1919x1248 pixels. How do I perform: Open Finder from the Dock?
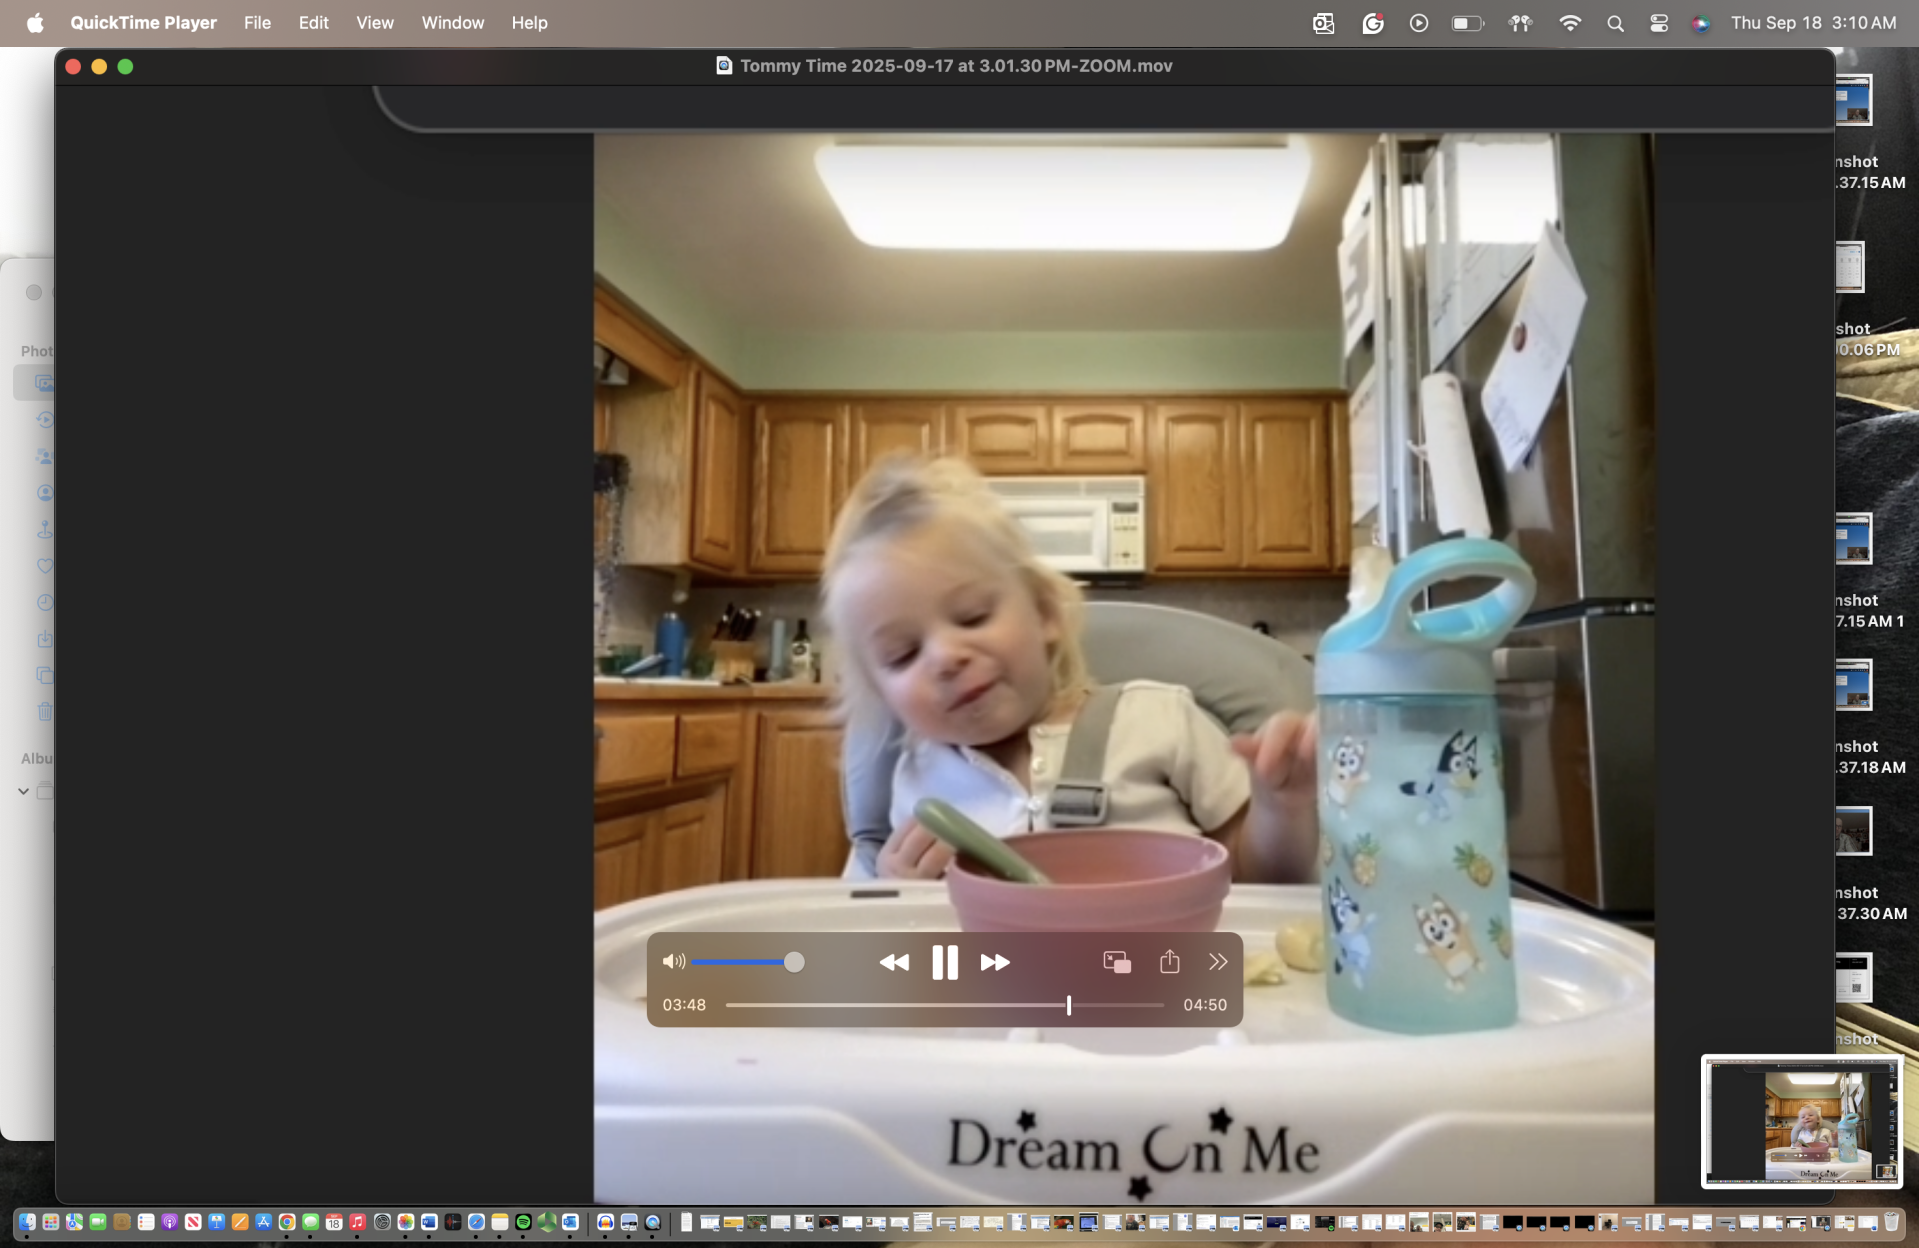click(27, 1222)
